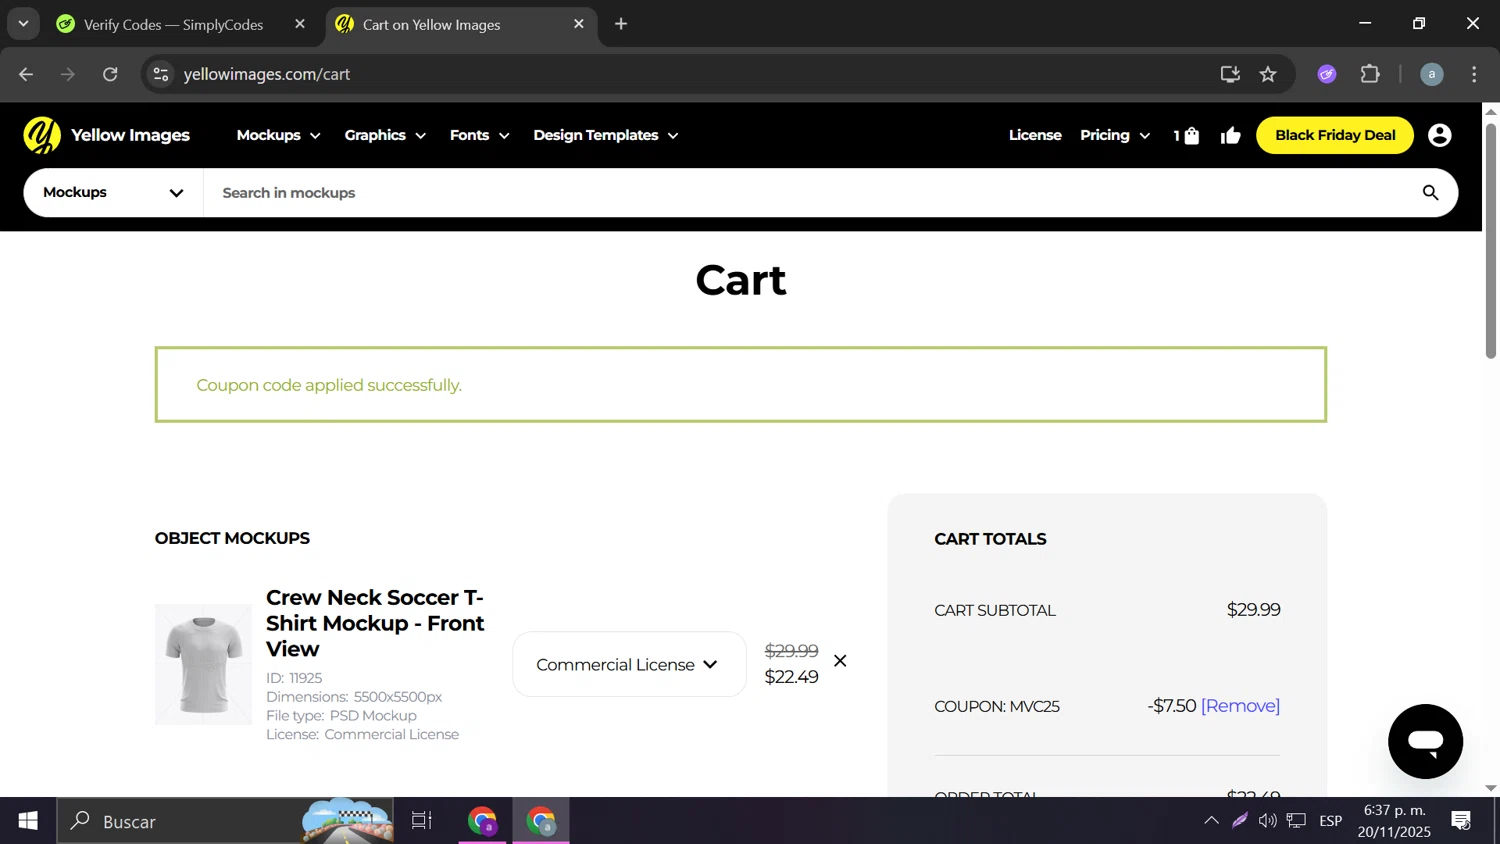Click the Windows taskbar Buscar search box
This screenshot has height=844, width=1500.
click(225, 821)
